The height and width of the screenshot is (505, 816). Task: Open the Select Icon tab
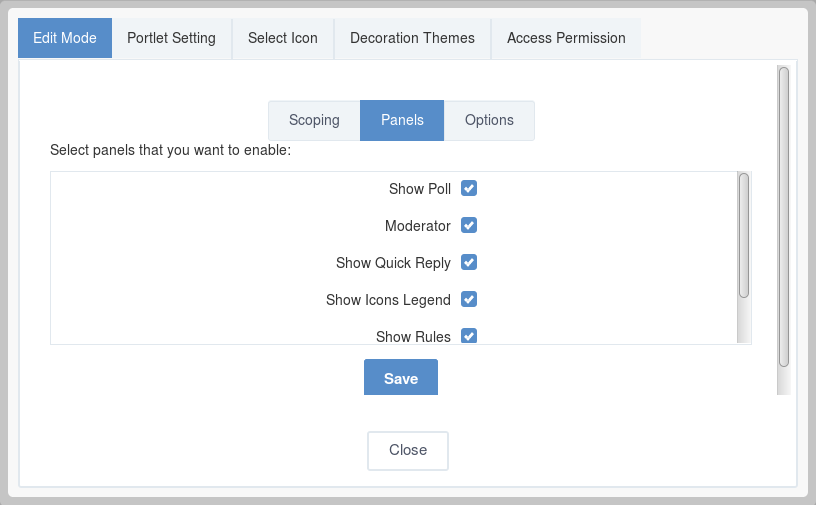tap(283, 38)
